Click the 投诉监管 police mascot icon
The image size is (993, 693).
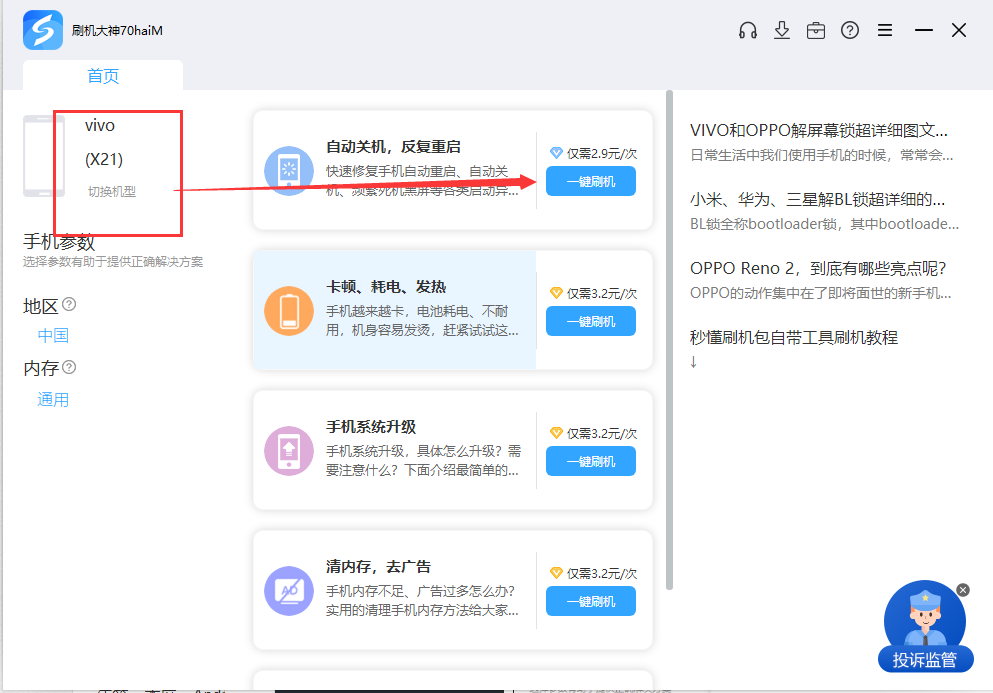[x=924, y=620]
